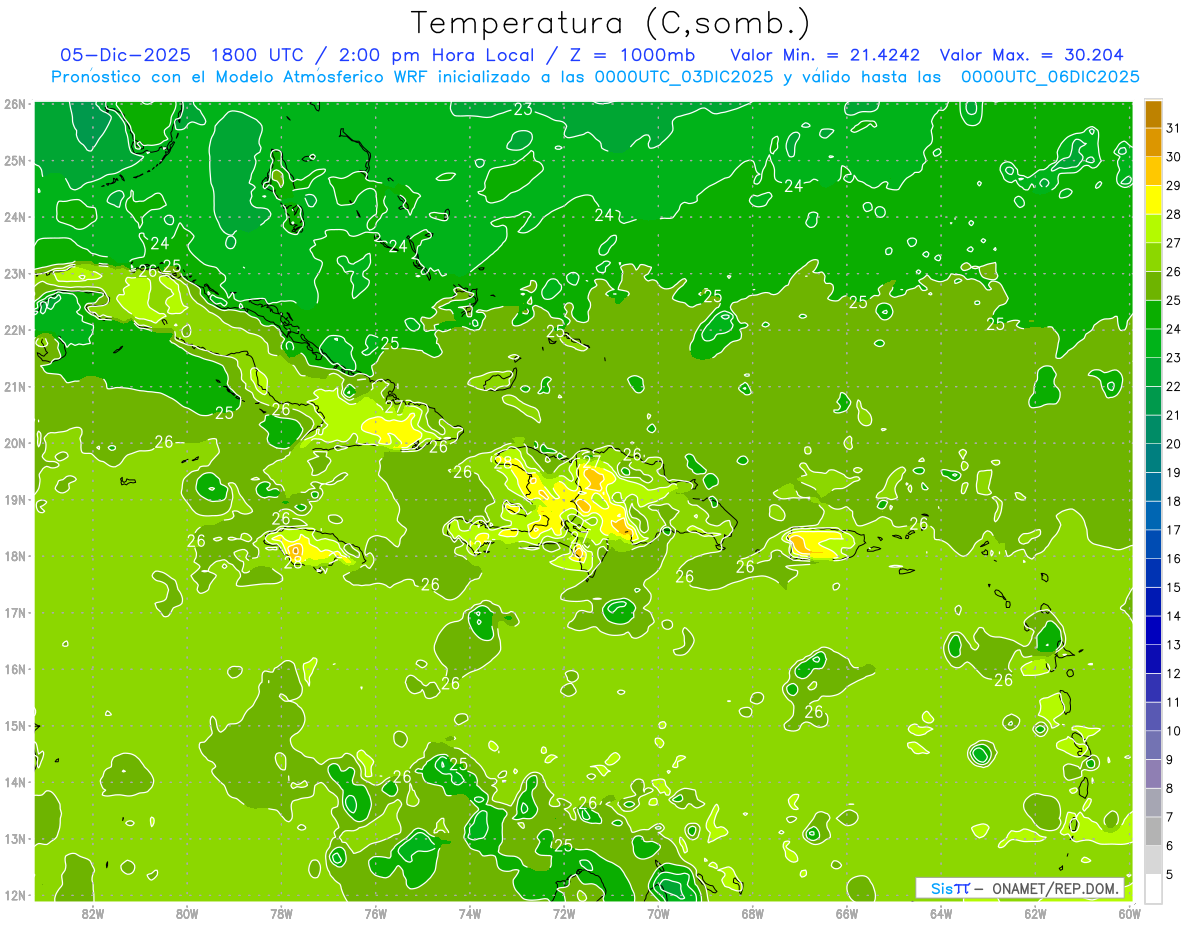Click the 'Temperatura (C,somb.)' chart title

[x=611, y=24]
